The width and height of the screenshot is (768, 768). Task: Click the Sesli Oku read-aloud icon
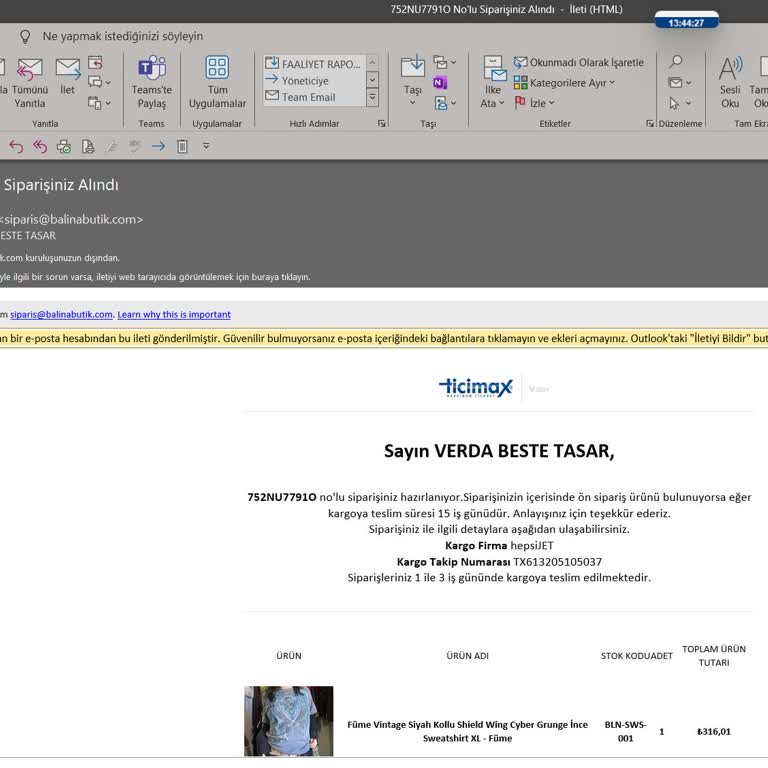point(730,68)
